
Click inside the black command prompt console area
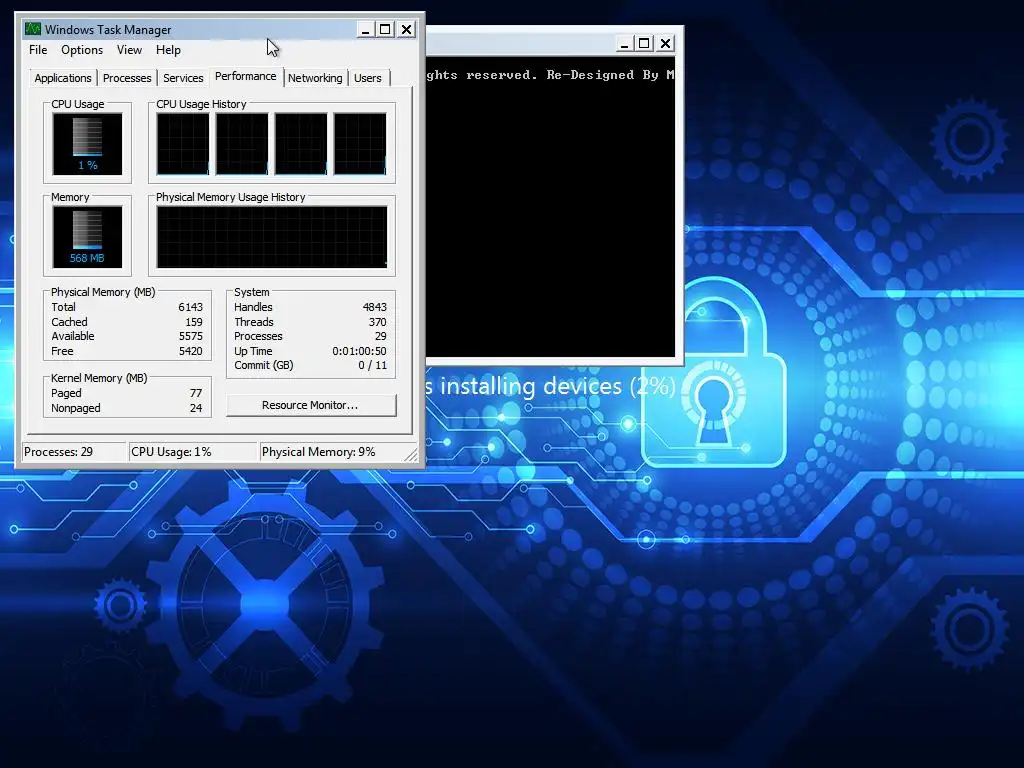pos(550,209)
